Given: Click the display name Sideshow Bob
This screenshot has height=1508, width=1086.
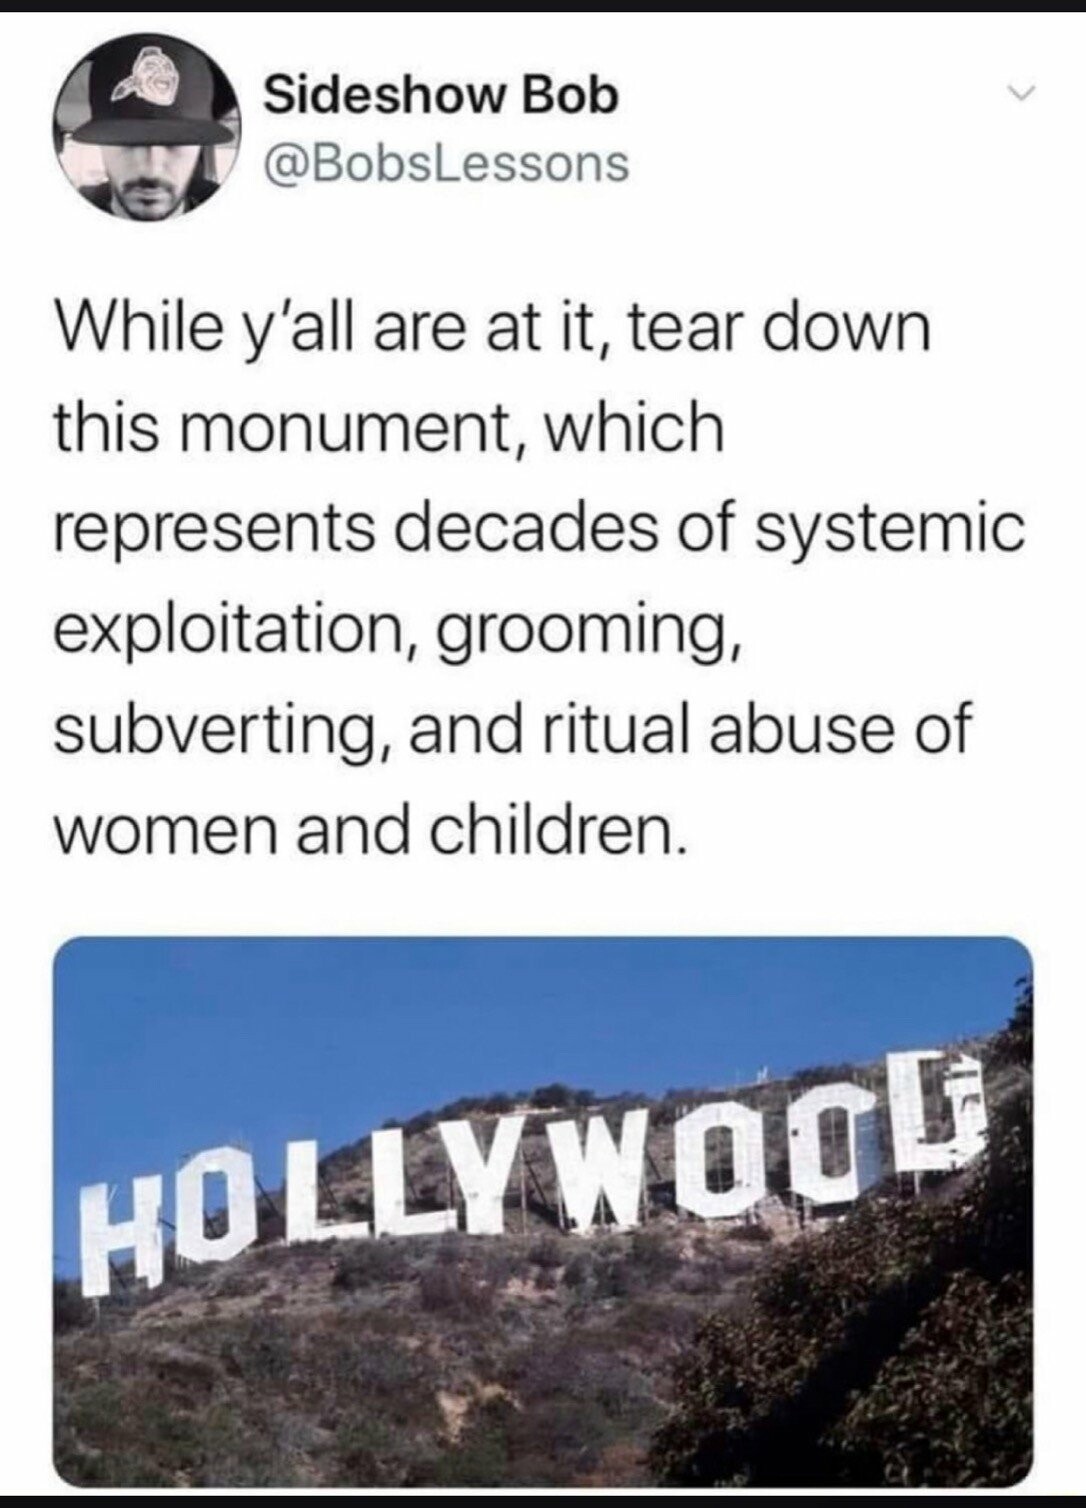Looking at the screenshot, I should pos(441,95).
